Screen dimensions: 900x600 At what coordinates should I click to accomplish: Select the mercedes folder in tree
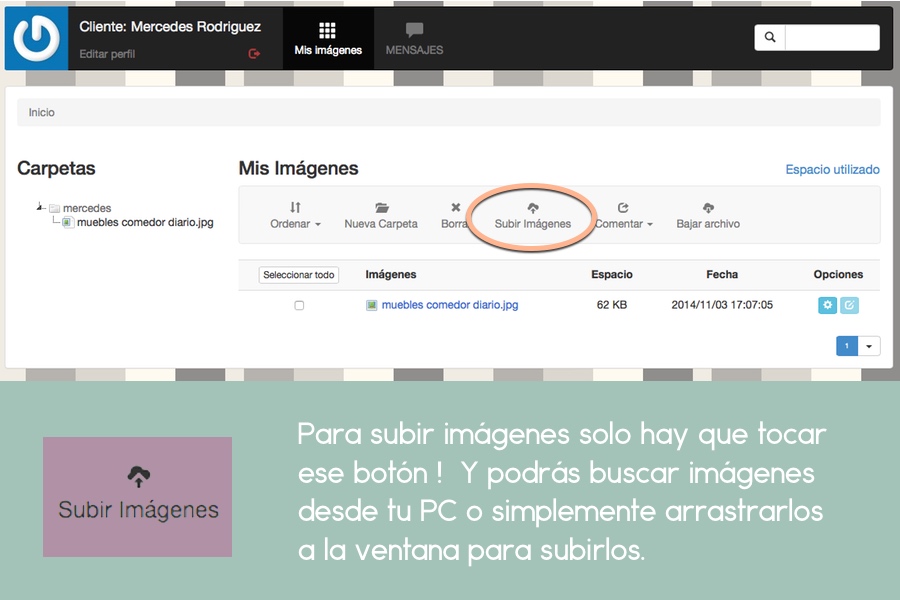[87, 208]
